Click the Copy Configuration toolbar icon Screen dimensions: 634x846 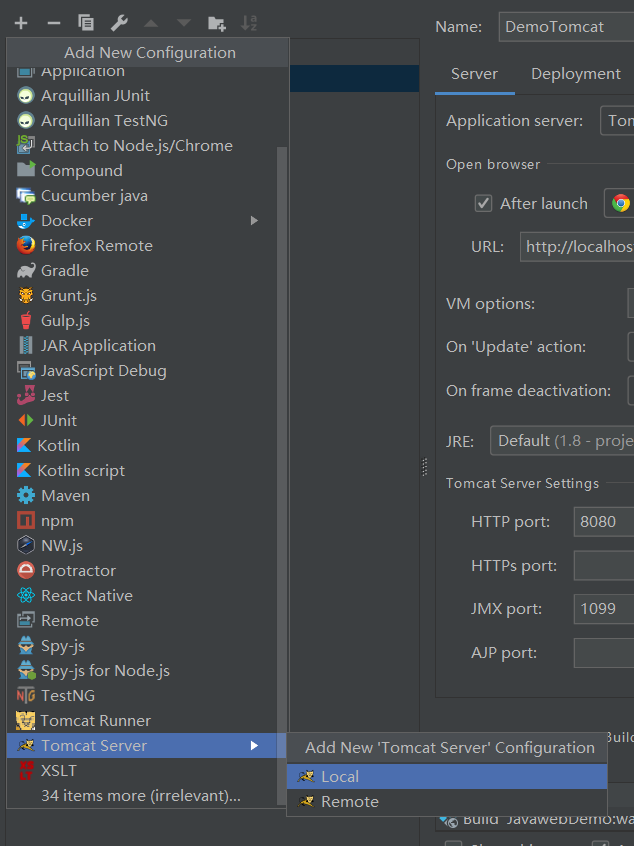(x=86, y=23)
